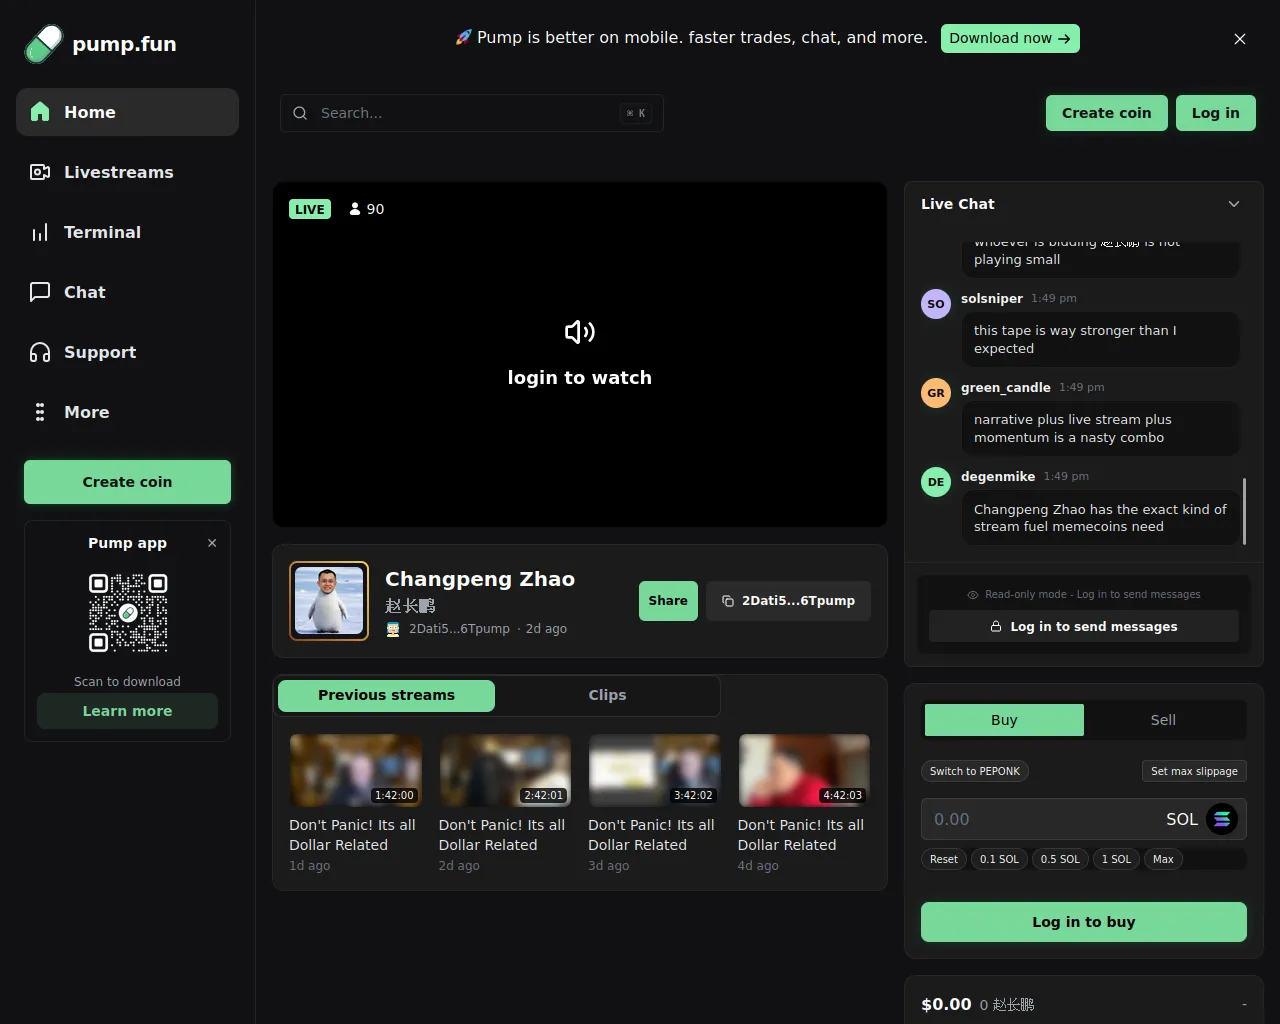Click the pump.fun pill logo
1280x1024 pixels.
click(x=43, y=44)
